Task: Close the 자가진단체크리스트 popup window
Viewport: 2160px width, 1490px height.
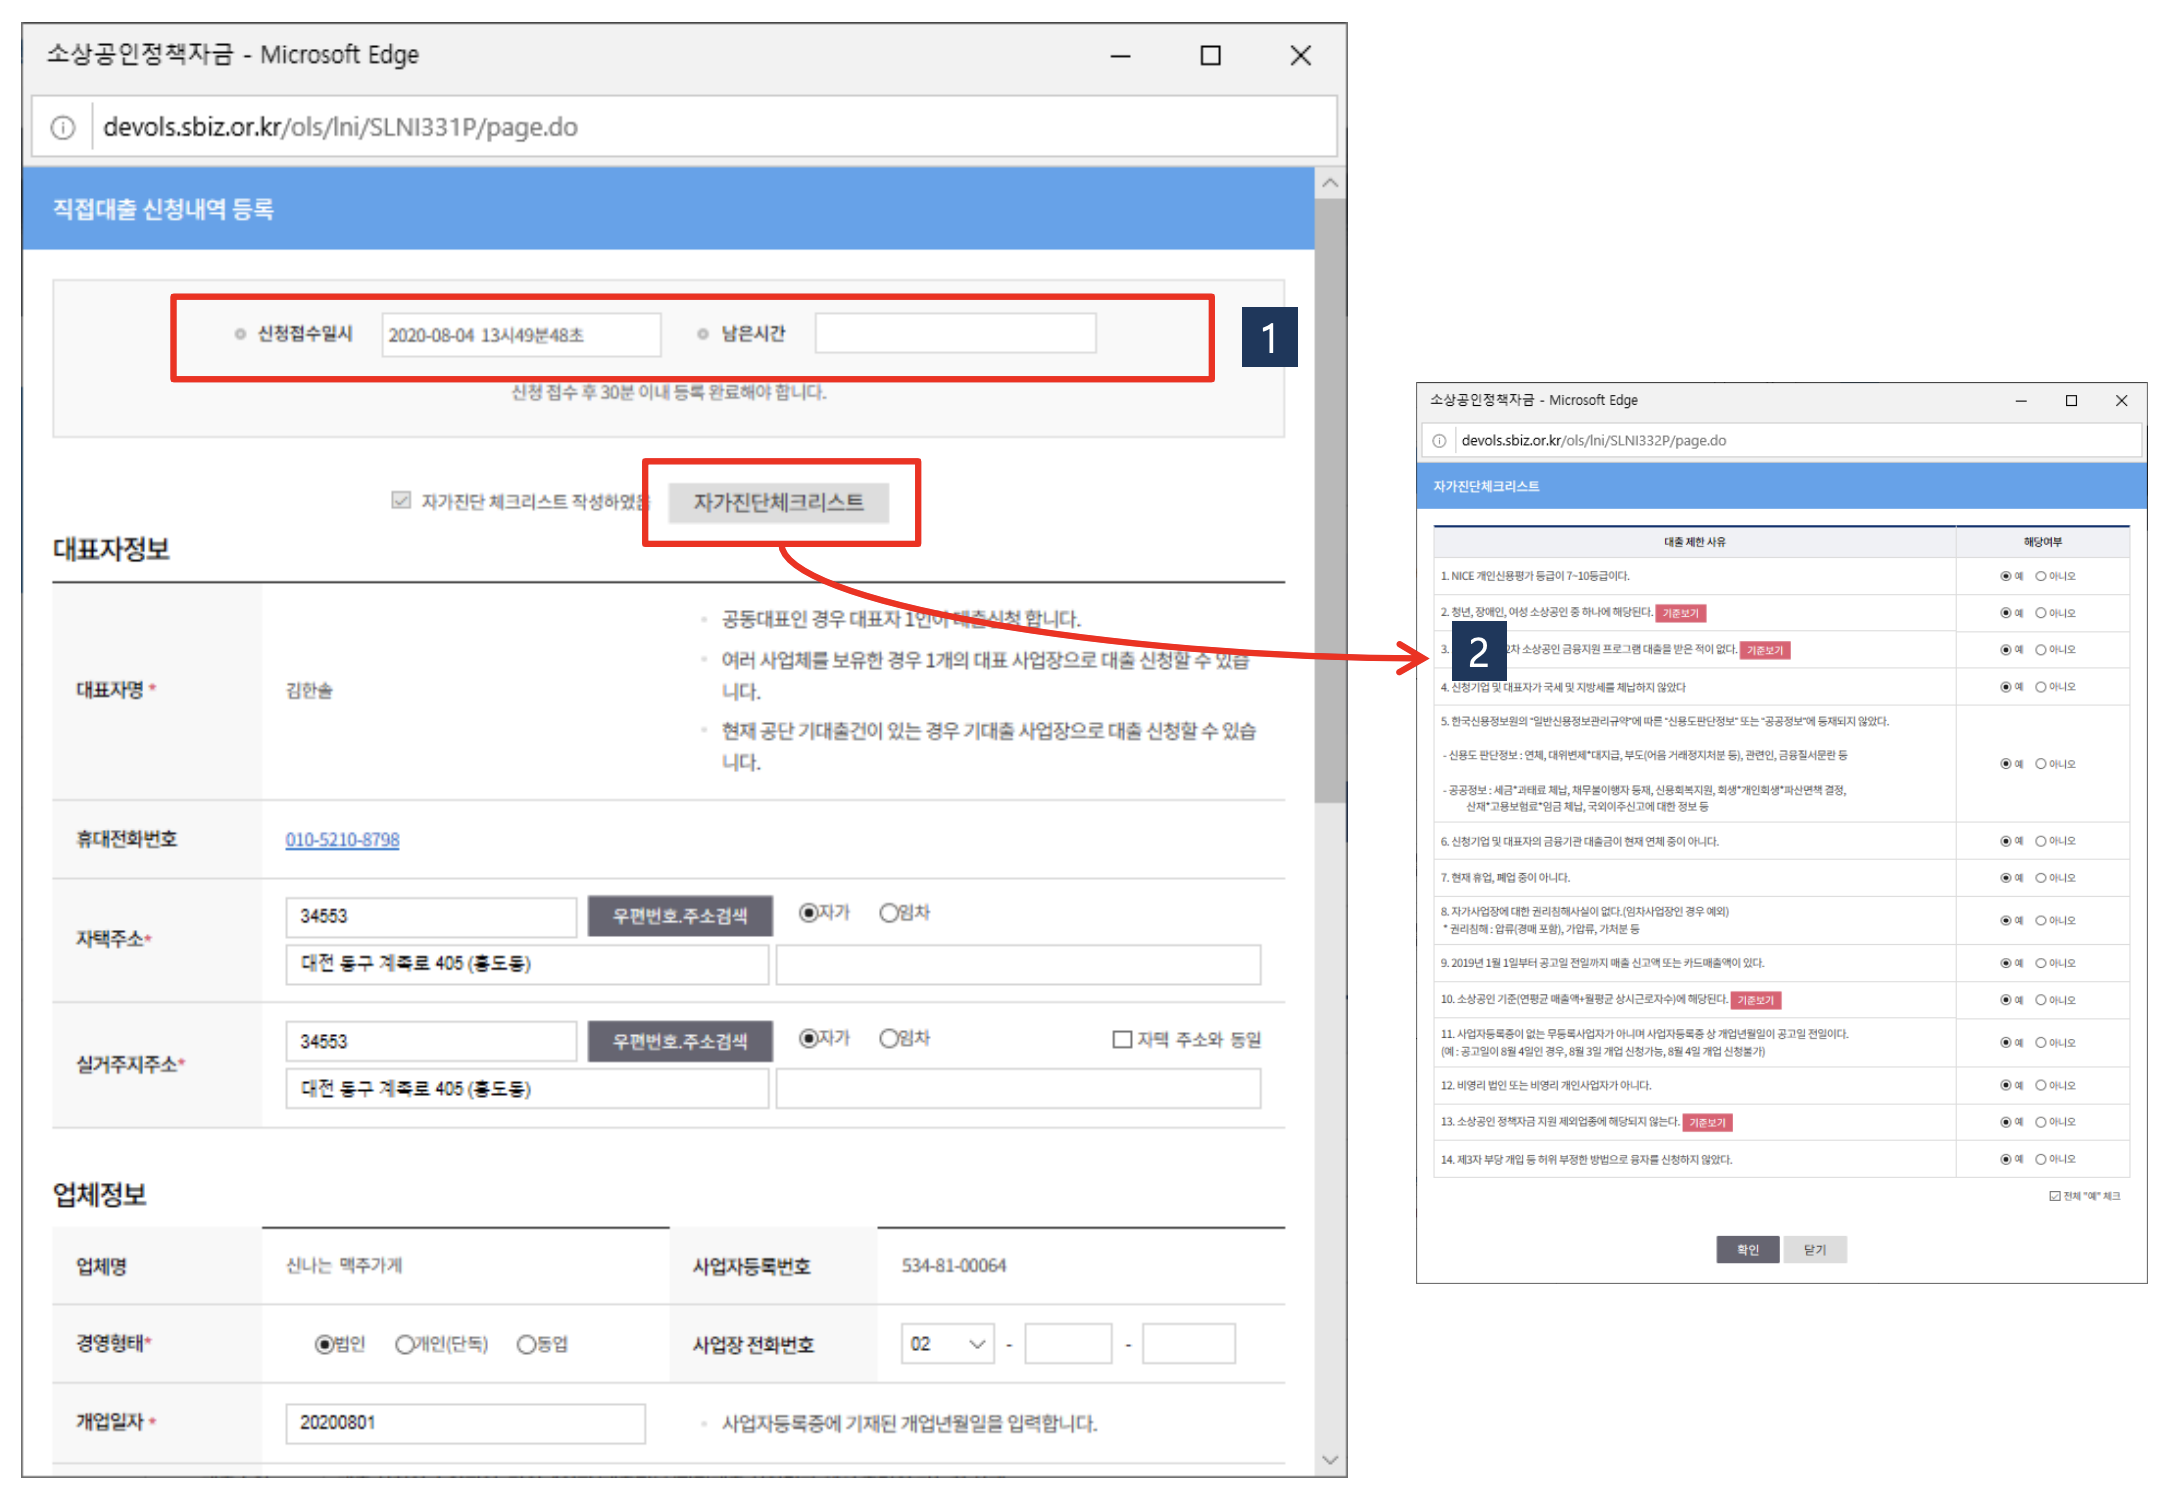Action: point(2121,401)
